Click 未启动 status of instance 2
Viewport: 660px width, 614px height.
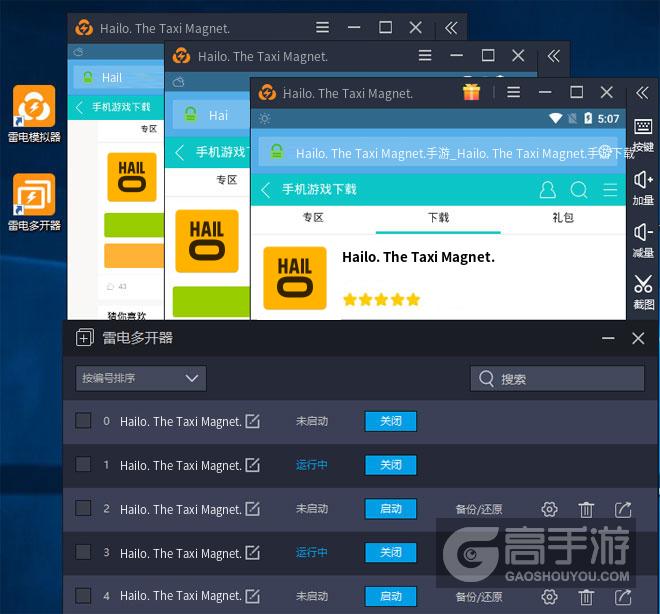click(x=311, y=509)
